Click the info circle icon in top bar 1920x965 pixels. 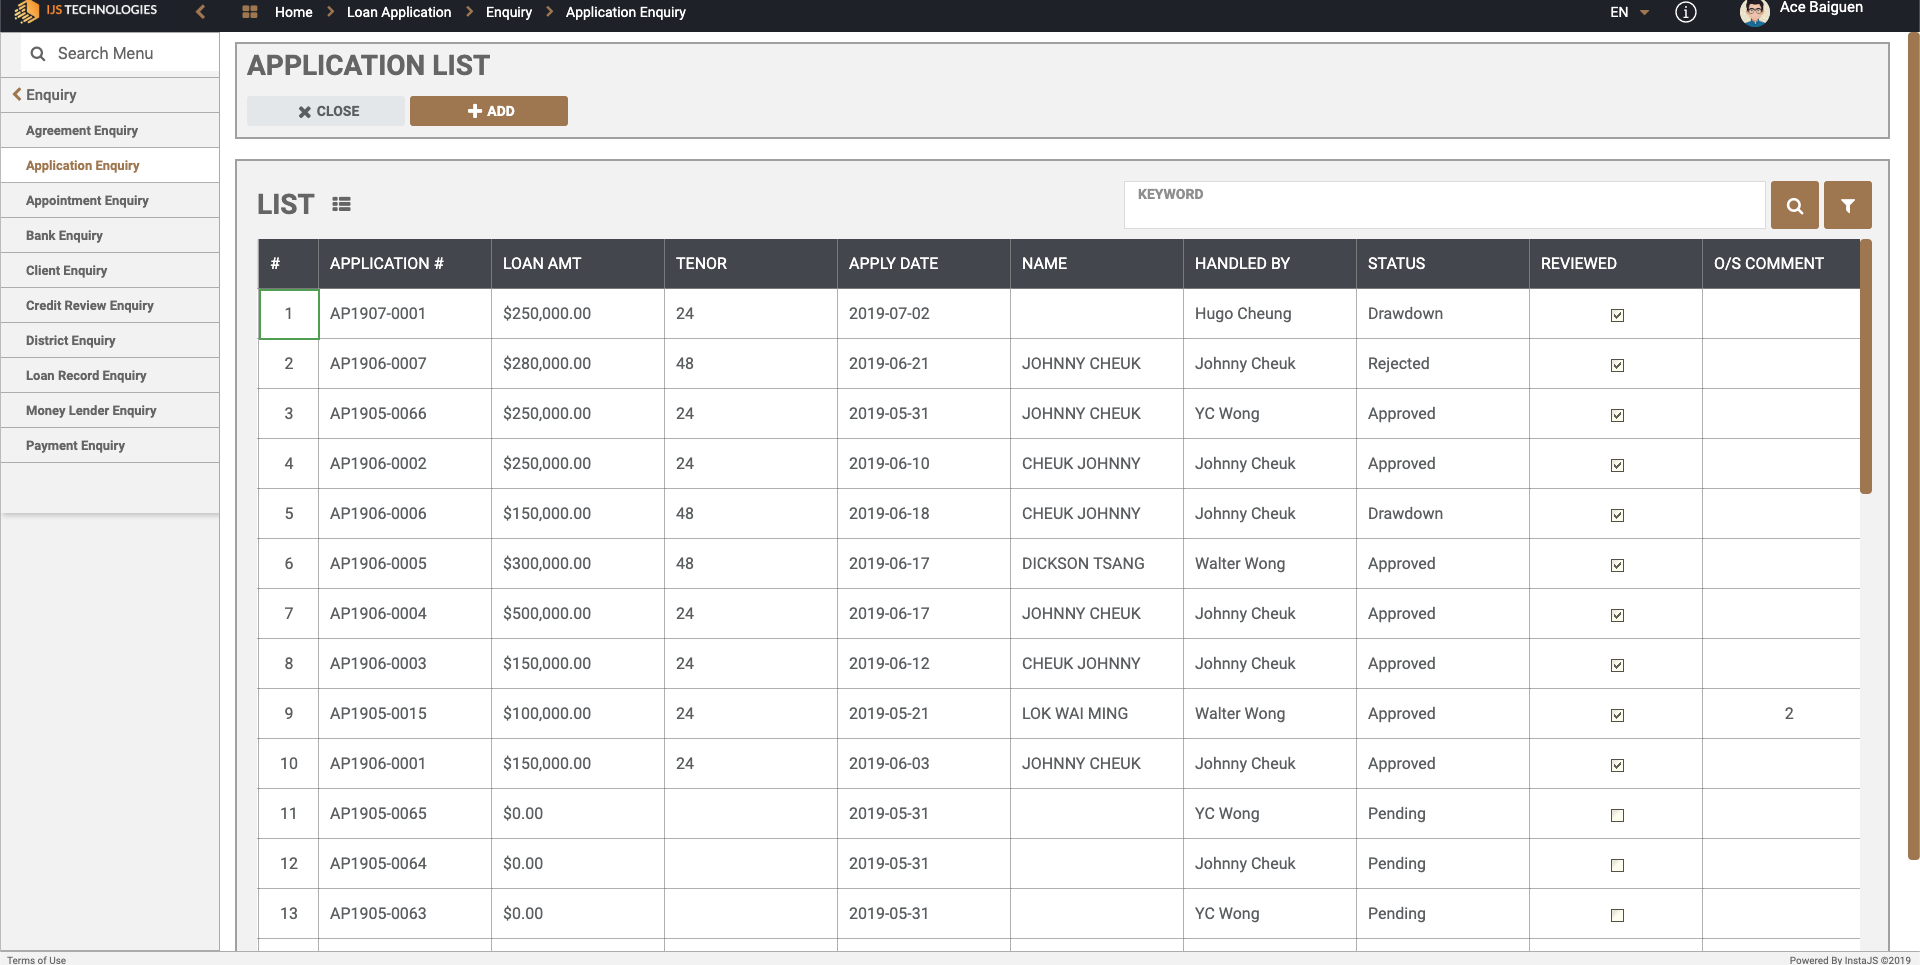coord(1685,12)
